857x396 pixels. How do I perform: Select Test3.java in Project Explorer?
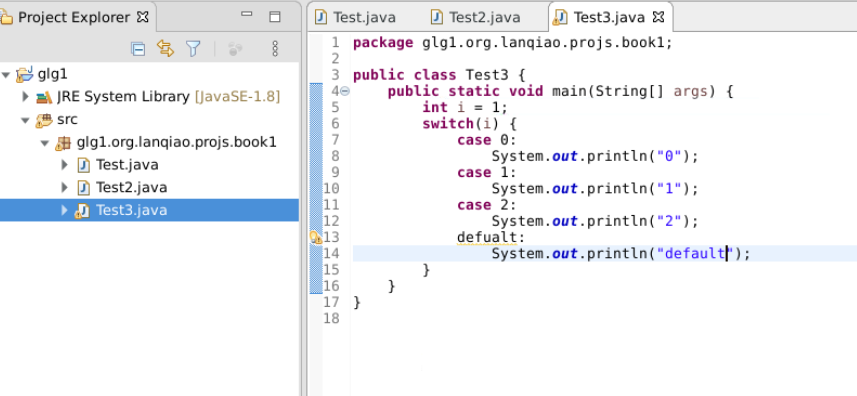pyautogui.click(x=131, y=210)
